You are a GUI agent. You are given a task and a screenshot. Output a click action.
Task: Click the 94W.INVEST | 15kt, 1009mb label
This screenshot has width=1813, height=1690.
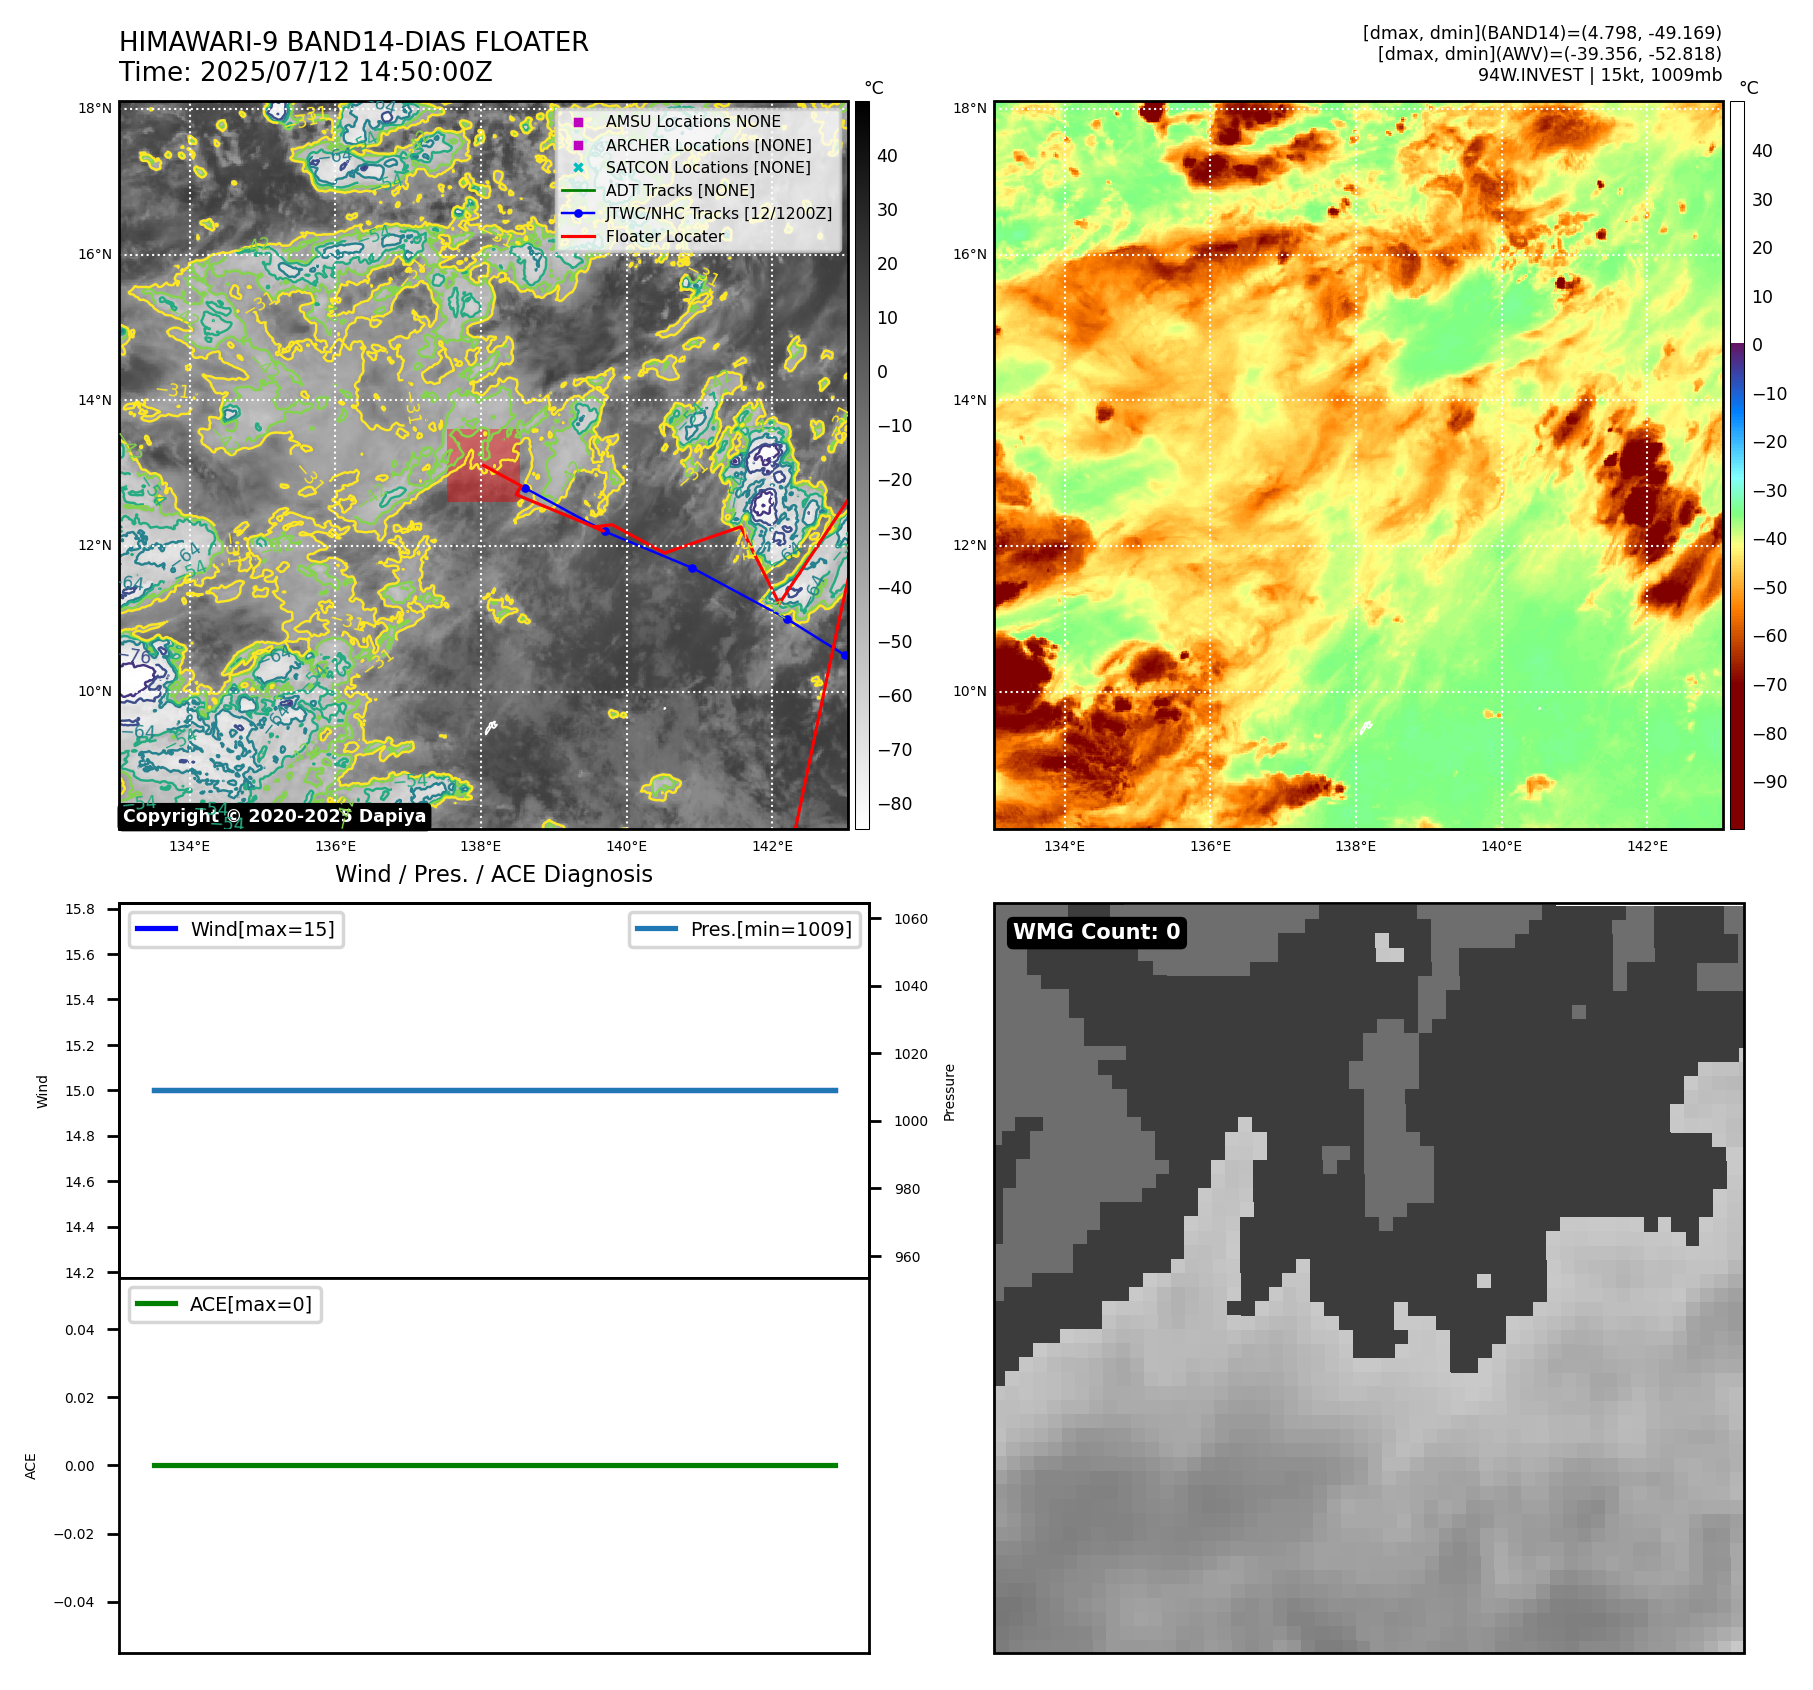(x=1600, y=75)
